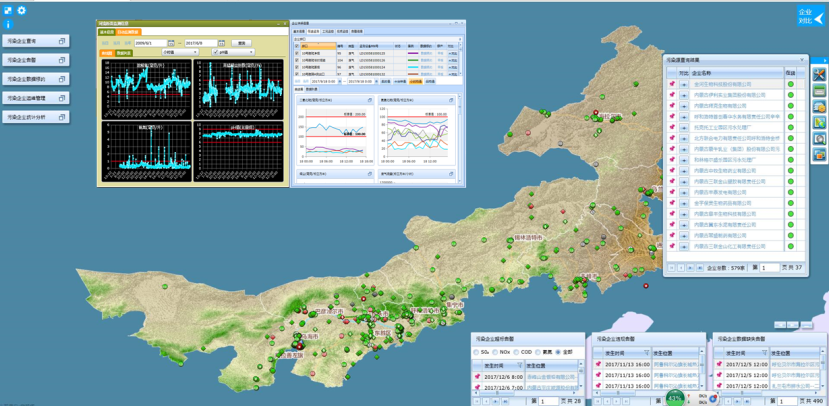
Task: Switch to the orange highlighted tab in chart window
Action: click(x=128, y=32)
